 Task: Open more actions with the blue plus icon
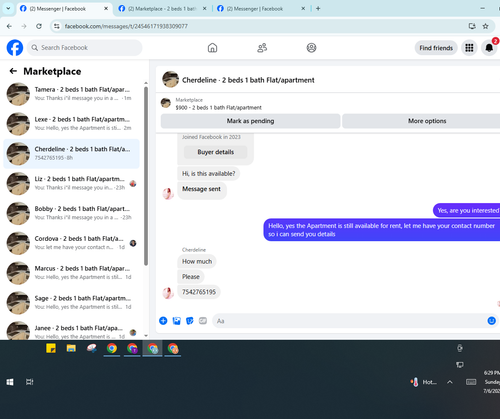coord(163,321)
